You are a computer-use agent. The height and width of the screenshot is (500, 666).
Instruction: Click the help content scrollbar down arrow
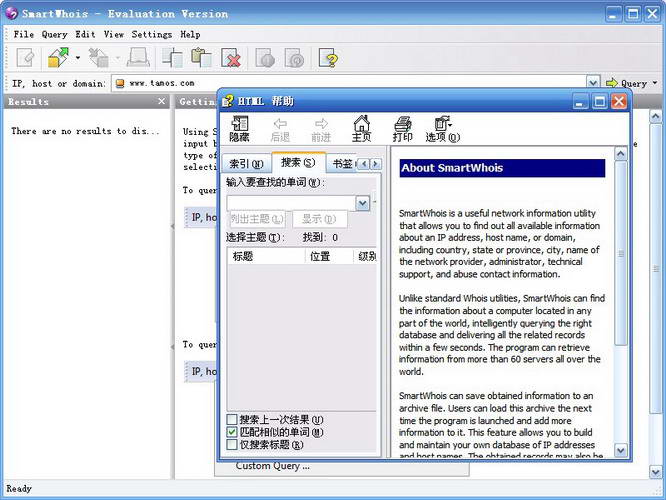coord(621,450)
